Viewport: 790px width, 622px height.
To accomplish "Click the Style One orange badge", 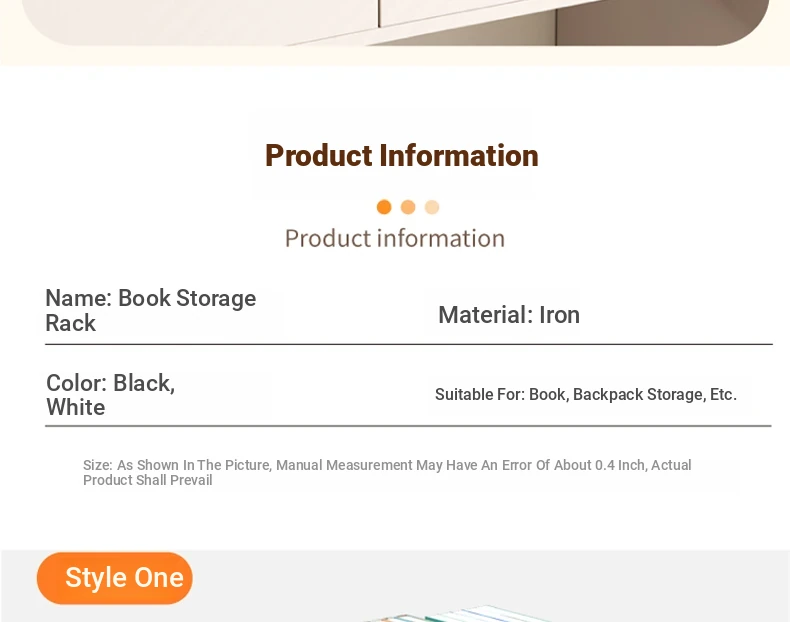I will pyautogui.click(x=114, y=578).
